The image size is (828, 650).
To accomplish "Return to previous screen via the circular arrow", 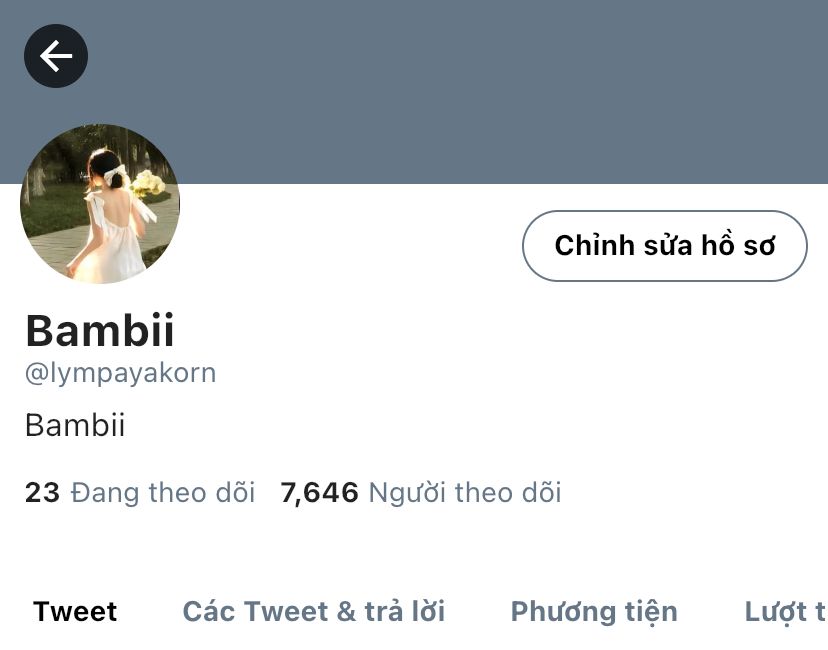I will [x=56, y=56].
